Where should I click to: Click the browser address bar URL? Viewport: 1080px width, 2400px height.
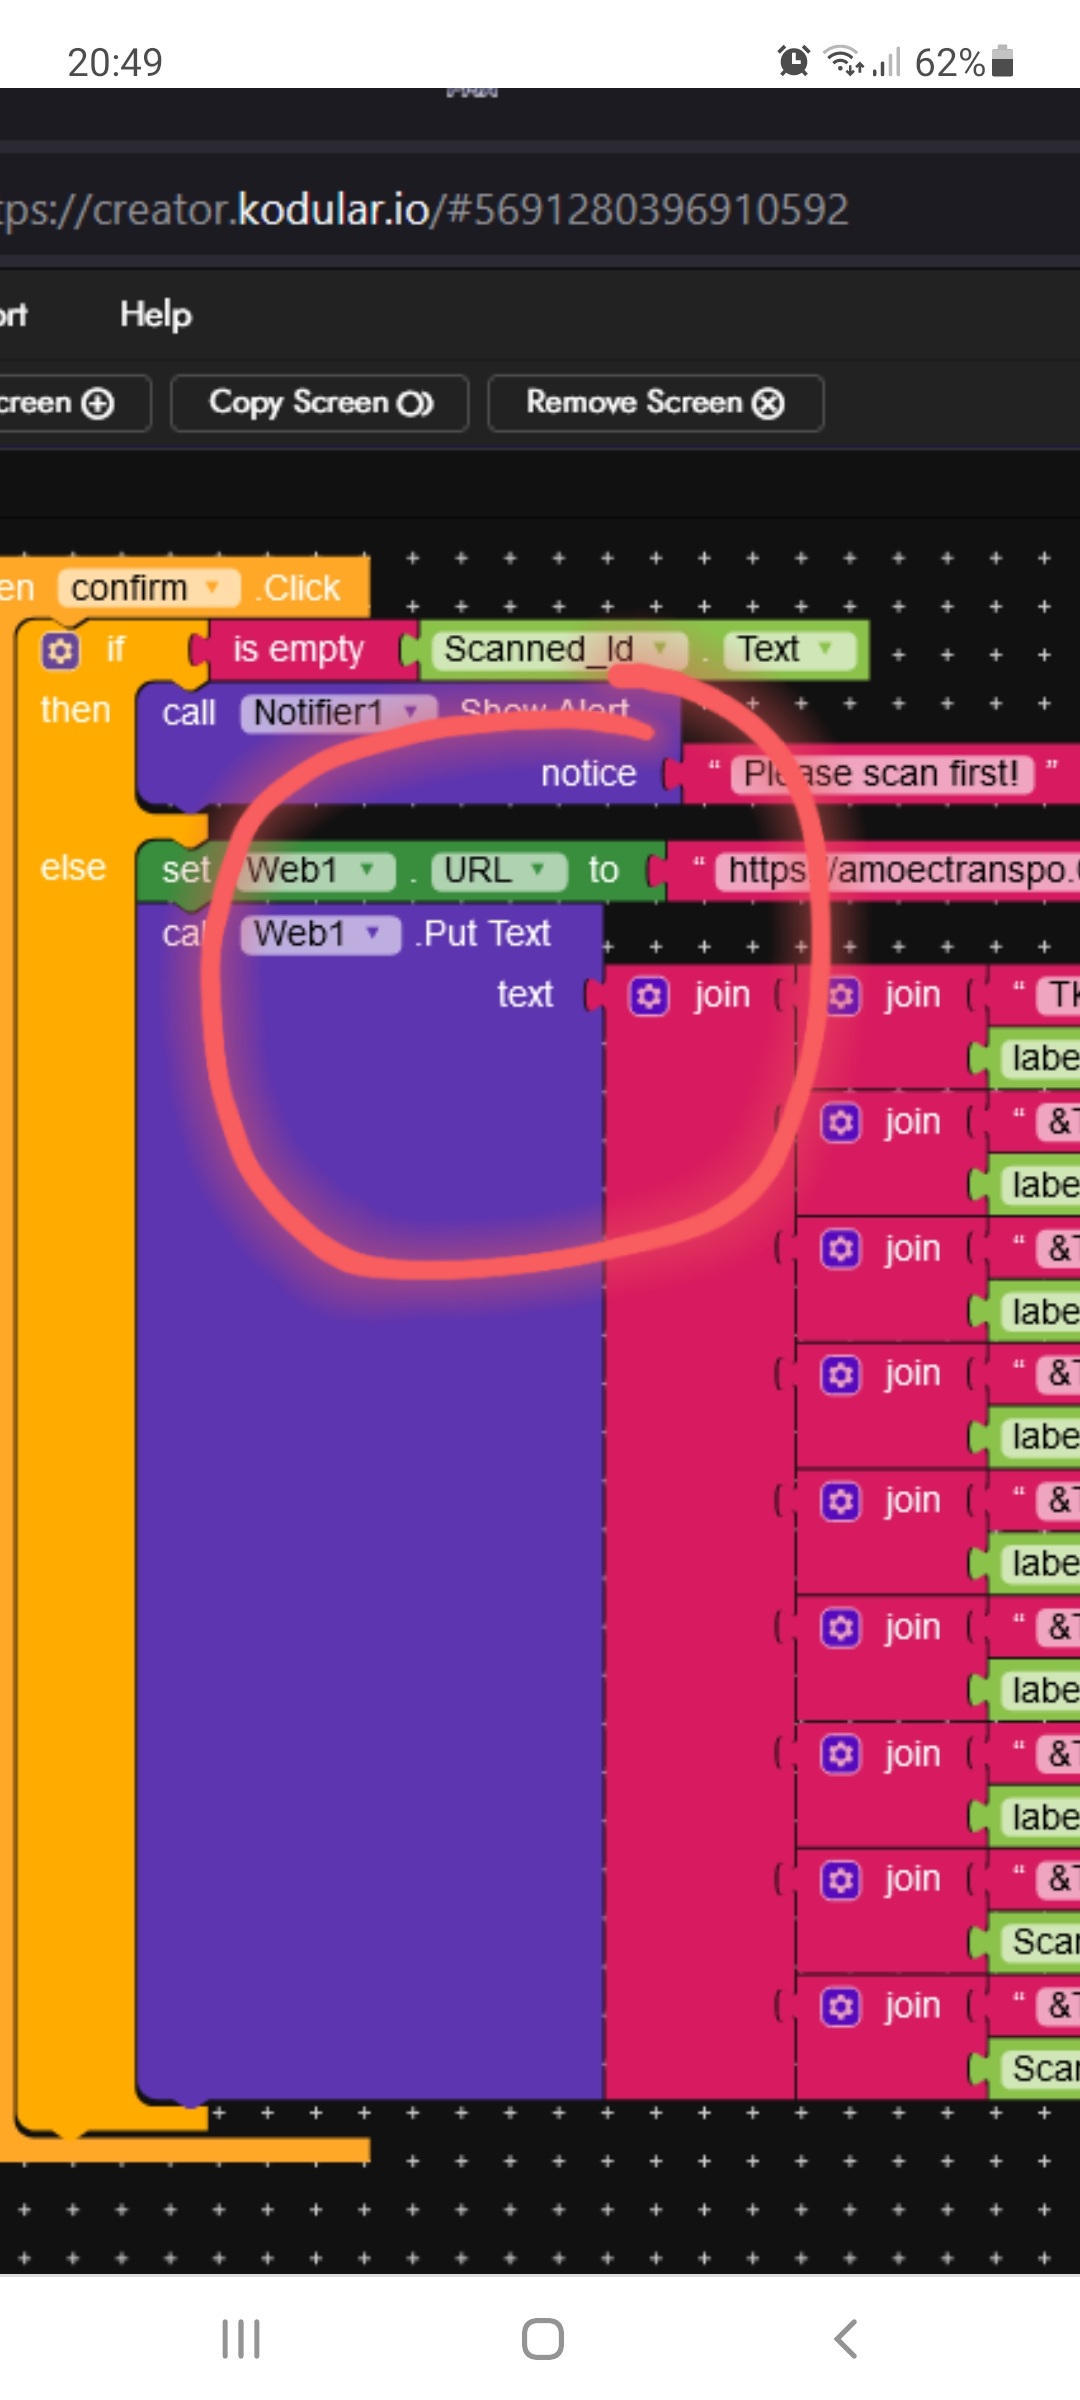425,210
